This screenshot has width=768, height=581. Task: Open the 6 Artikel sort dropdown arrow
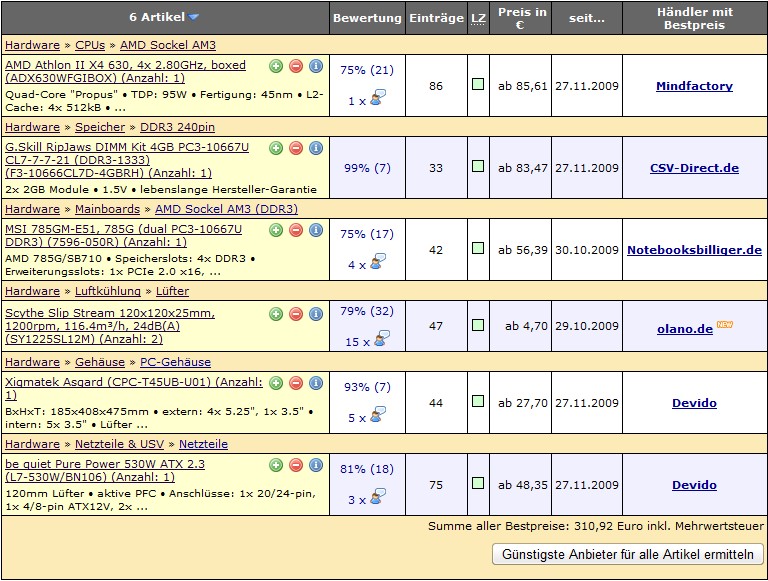[193, 17]
